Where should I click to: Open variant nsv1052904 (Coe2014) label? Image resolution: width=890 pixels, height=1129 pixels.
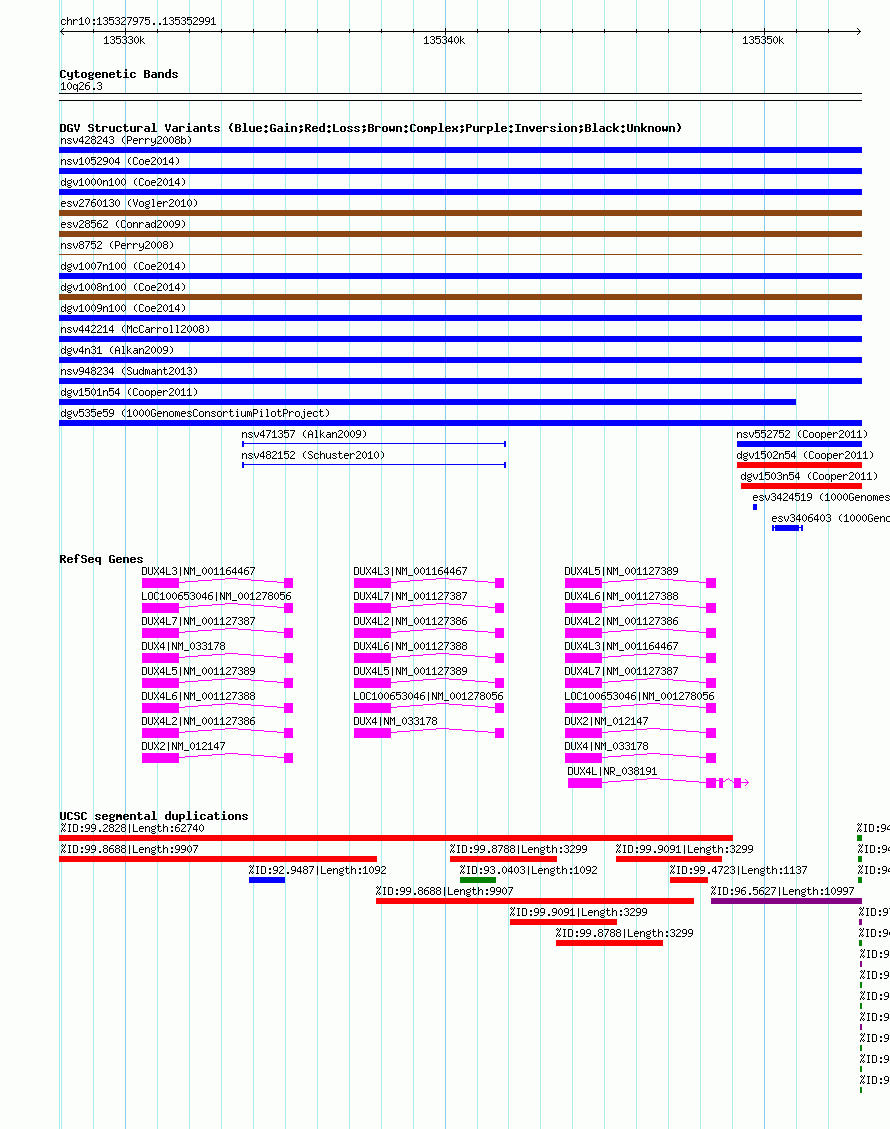[x=120, y=161]
